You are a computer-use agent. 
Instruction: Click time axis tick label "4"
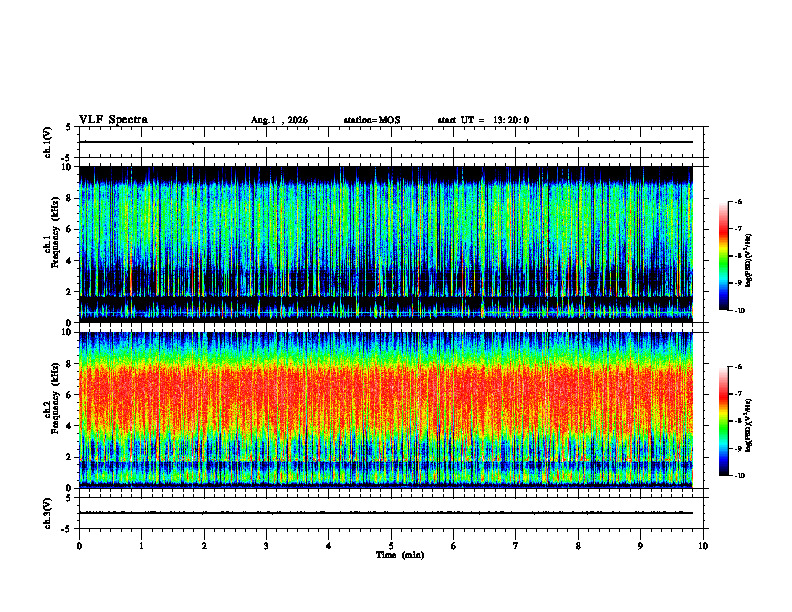pyautogui.click(x=328, y=546)
